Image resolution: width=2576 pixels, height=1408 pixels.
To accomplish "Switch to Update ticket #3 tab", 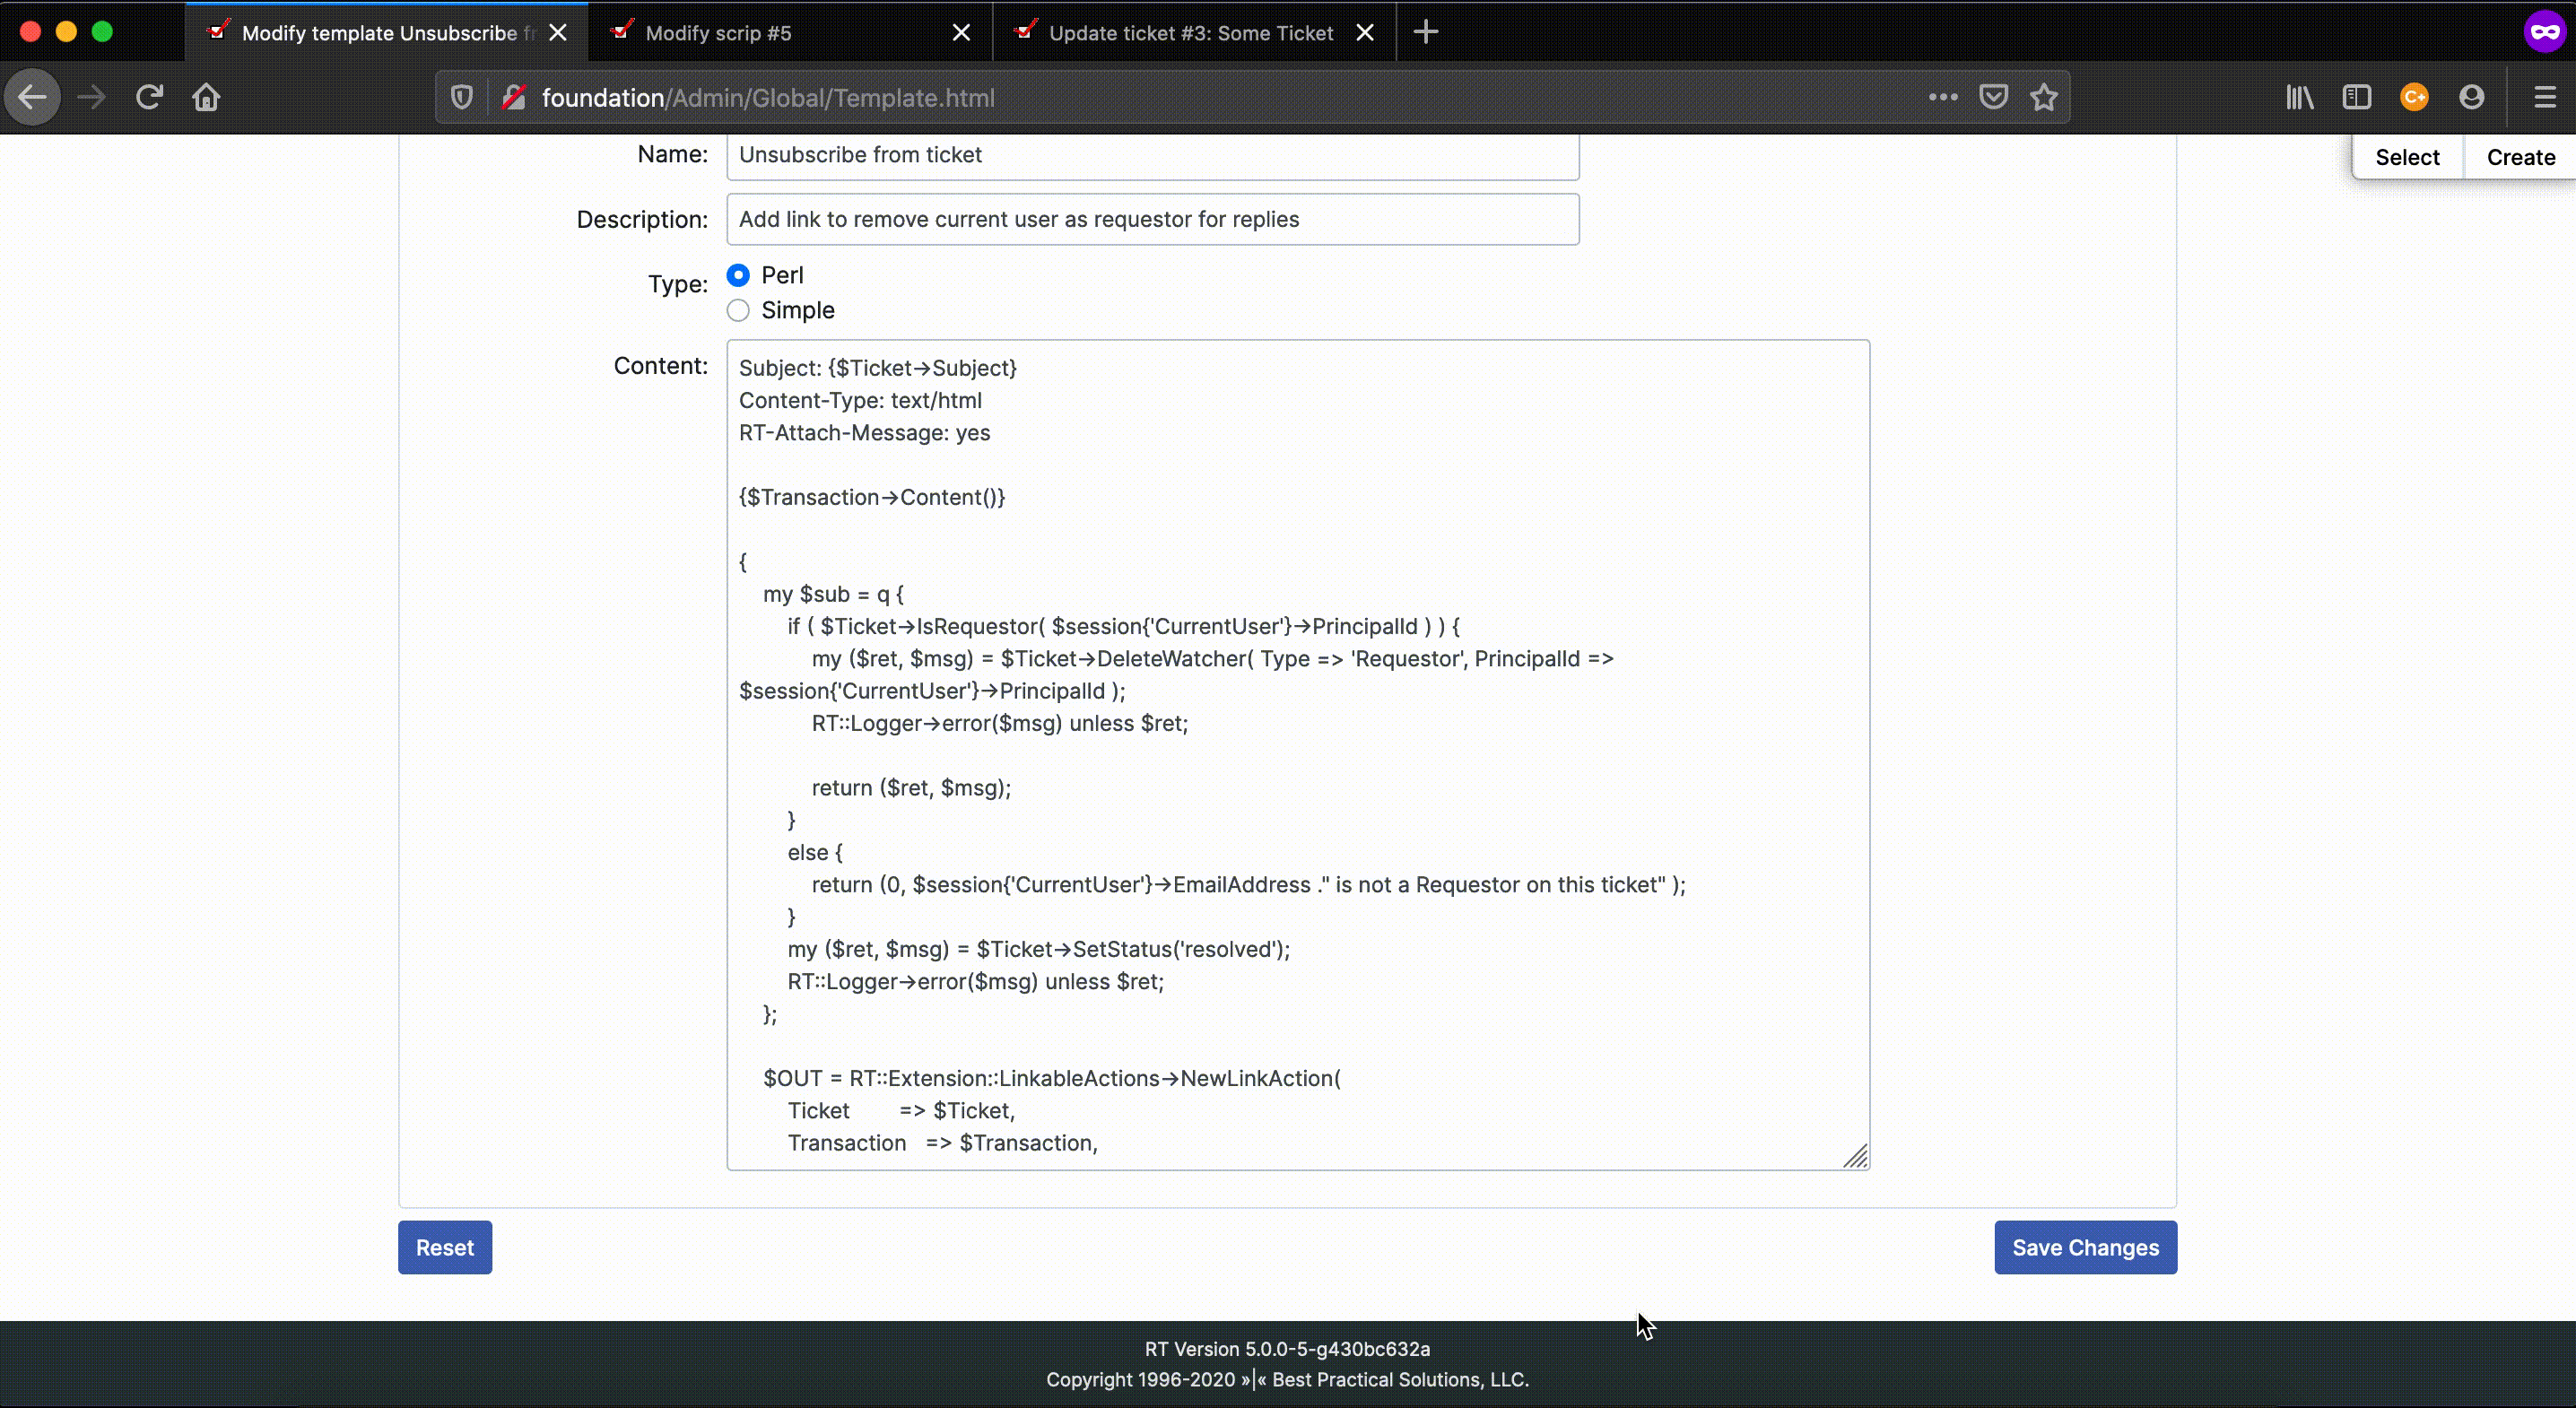I will pos(1190,33).
